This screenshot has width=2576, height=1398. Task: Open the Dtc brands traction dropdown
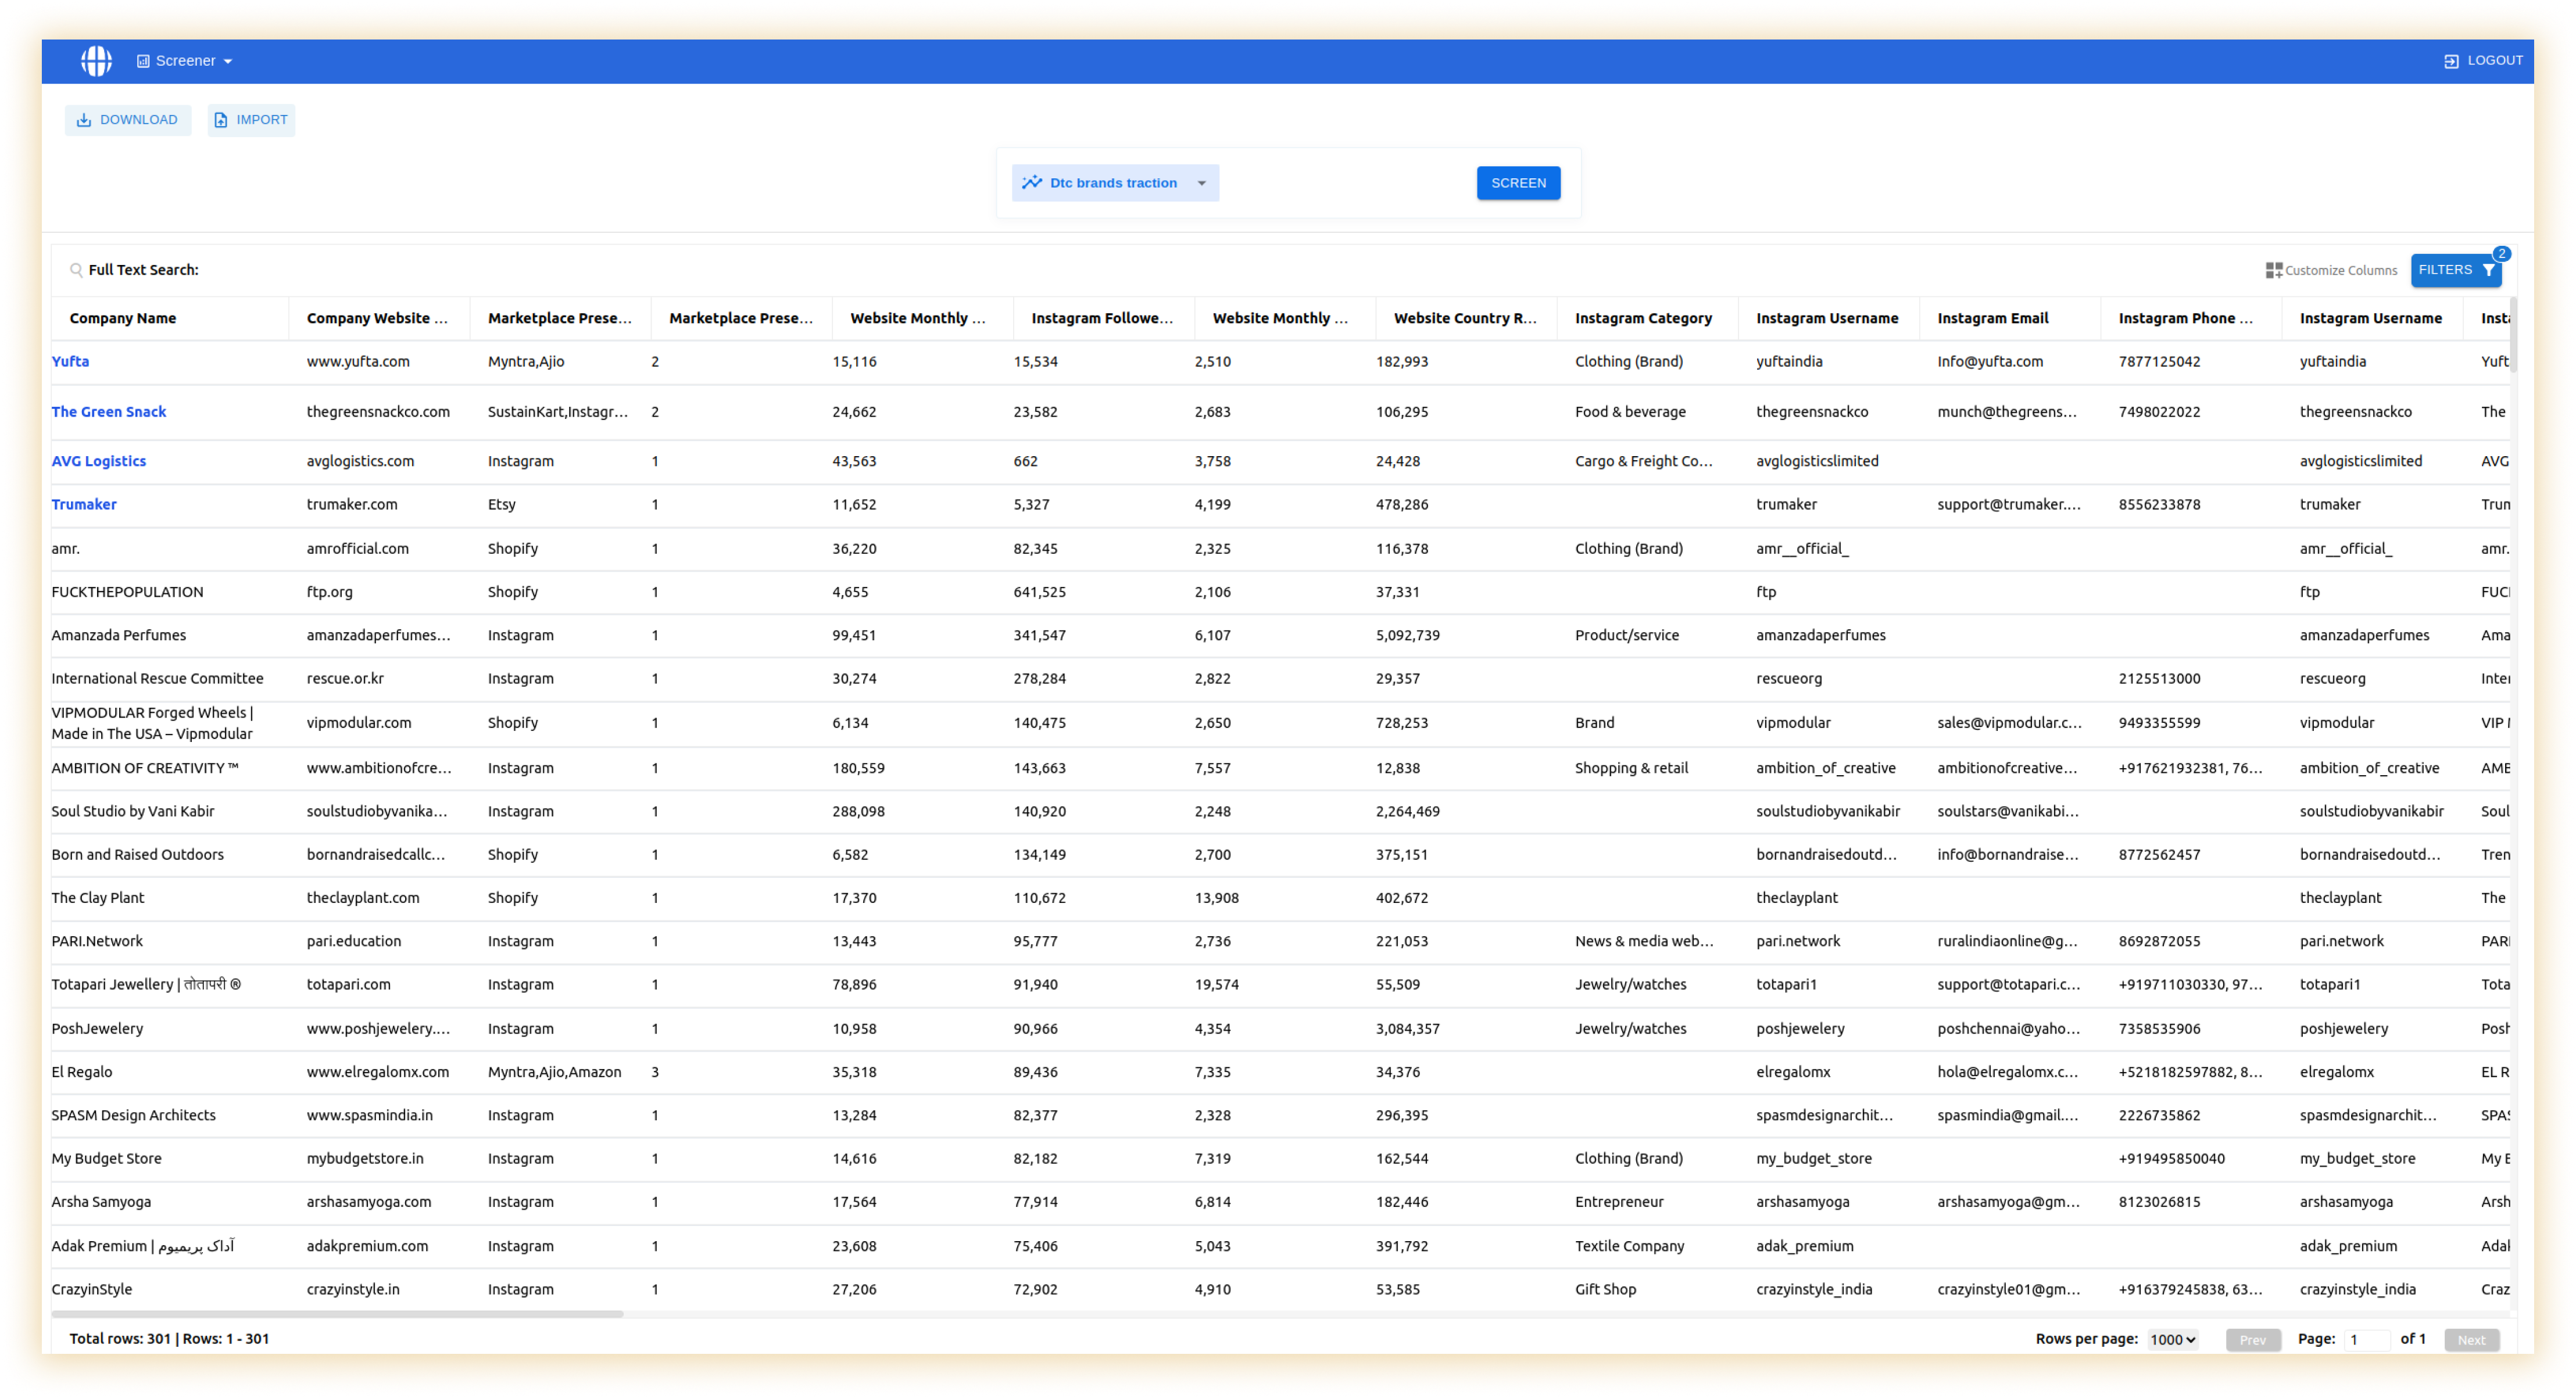pyautogui.click(x=1115, y=183)
